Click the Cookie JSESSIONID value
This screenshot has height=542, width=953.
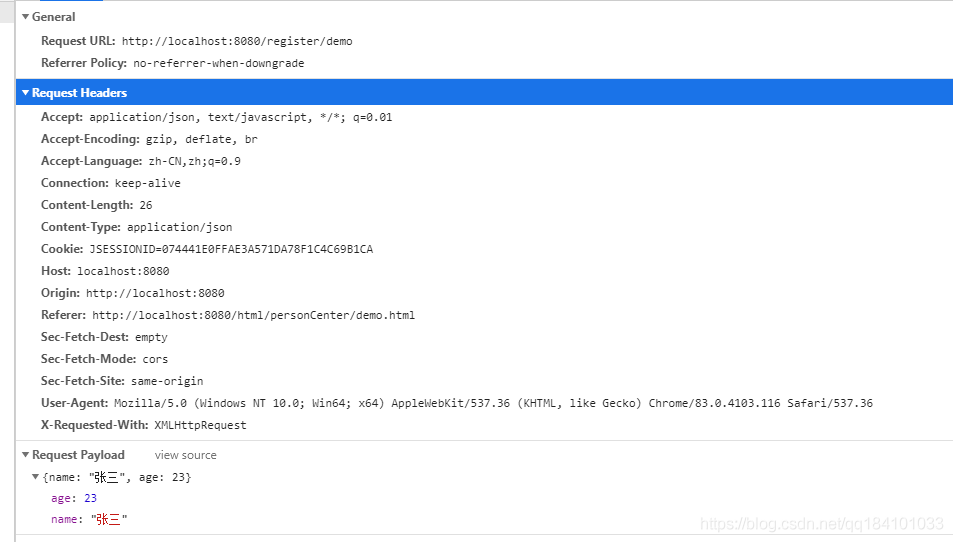pyautogui.click(x=231, y=249)
